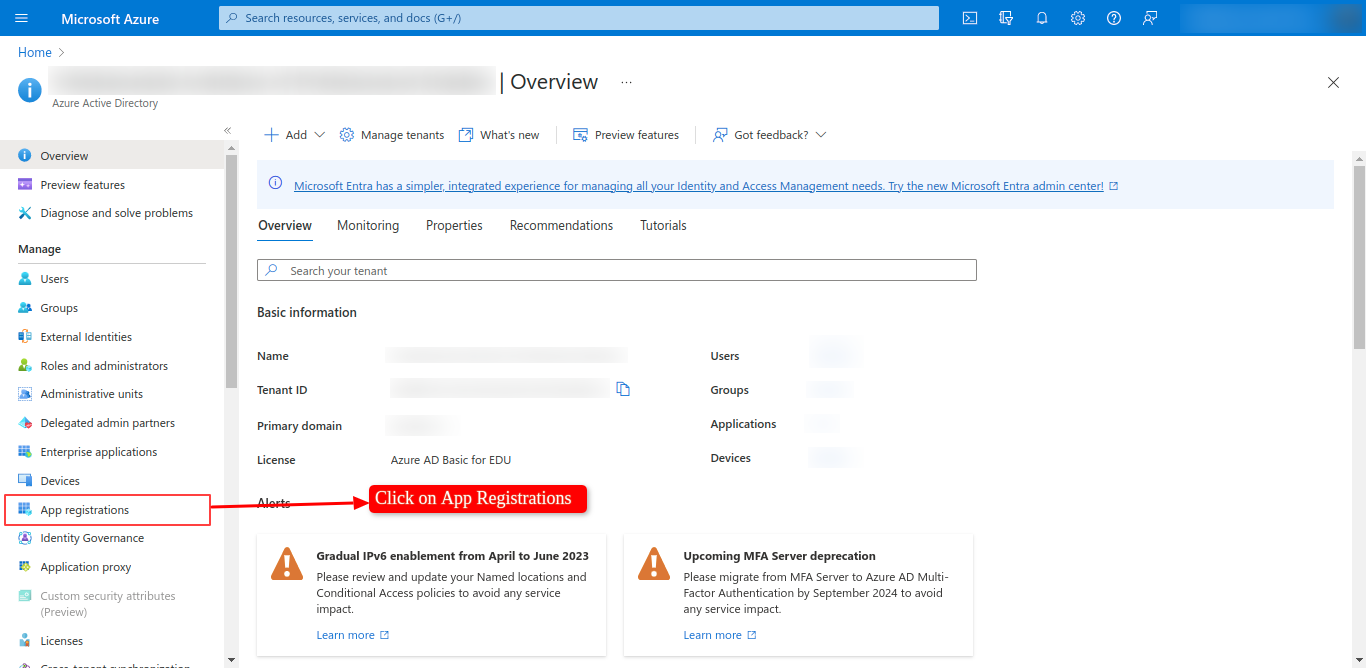Click the Search your tenant field
This screenshot has height=668, width=1366.
coord(617,270)
